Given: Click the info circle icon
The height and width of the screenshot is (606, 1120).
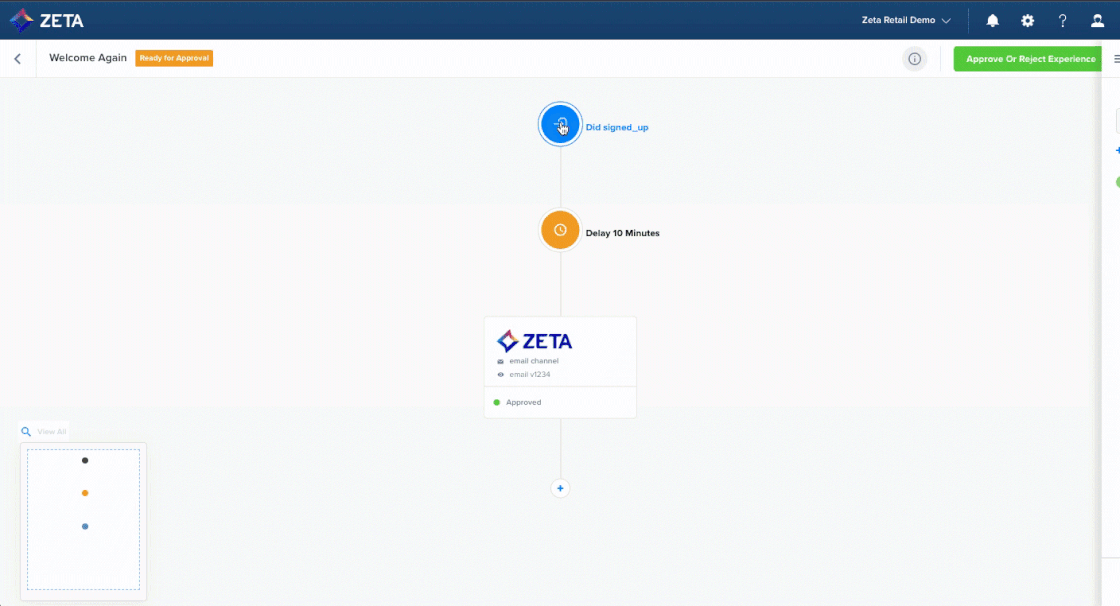Looking at the screenshot, I should 914,59.
